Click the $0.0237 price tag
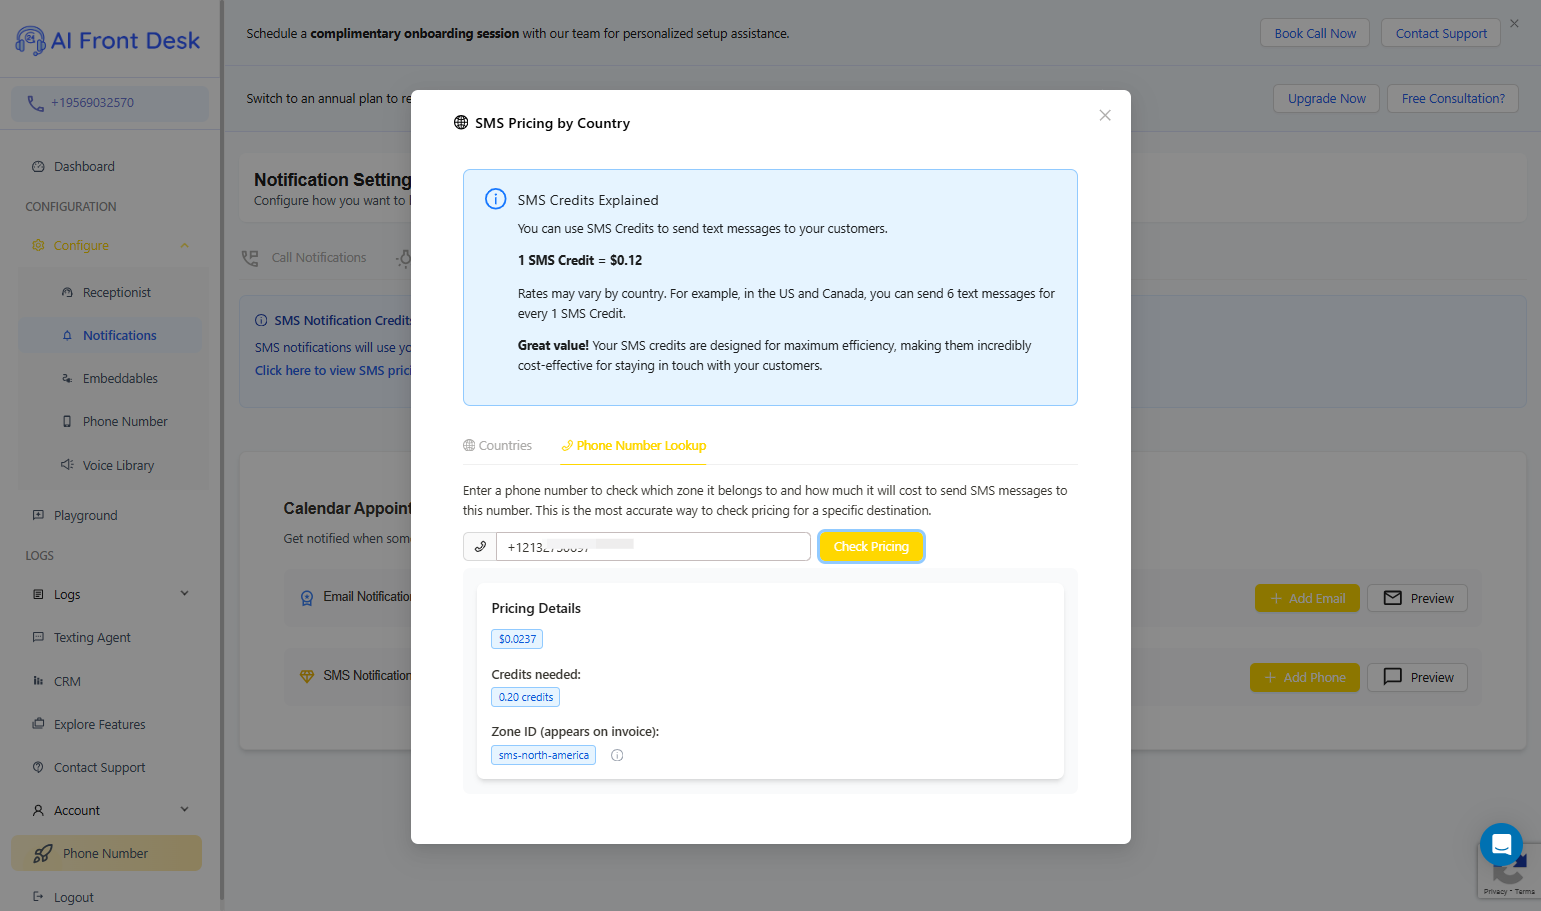Screen dimensions: 1541x911 pyautogui.click(x=517, y=639)
